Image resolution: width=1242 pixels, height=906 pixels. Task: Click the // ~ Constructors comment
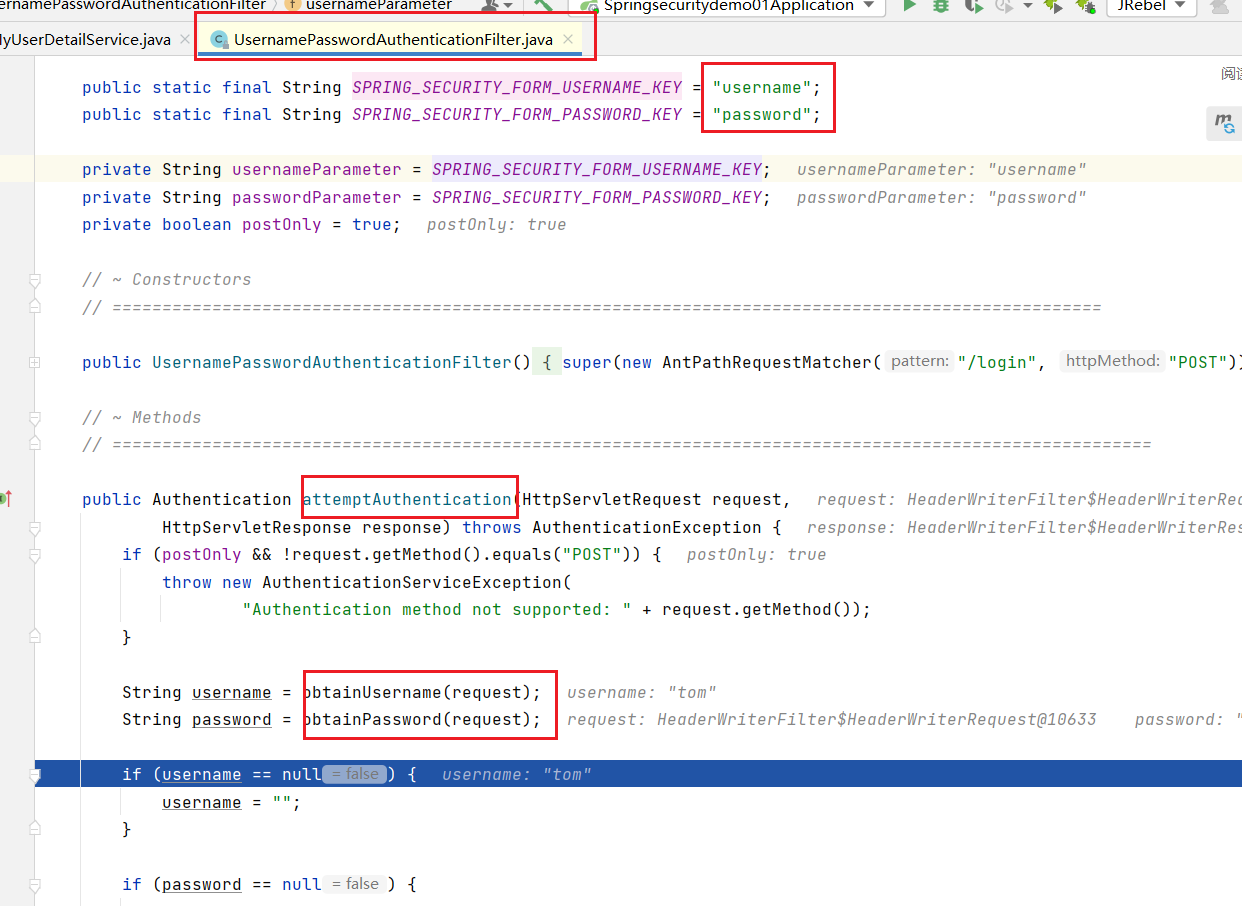167,279
